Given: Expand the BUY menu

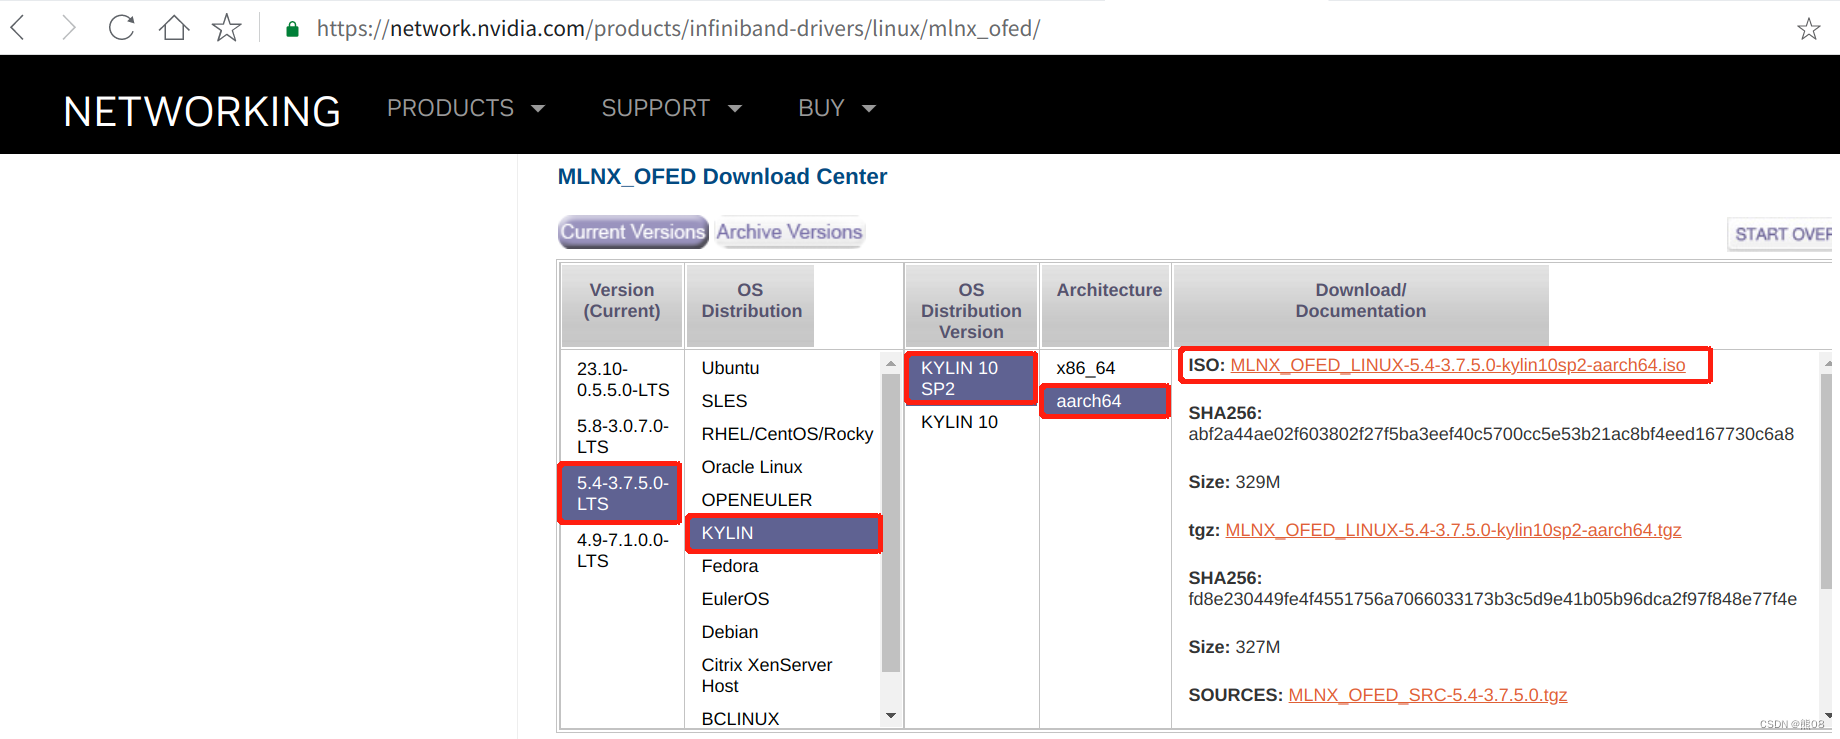Looking at the screenshot, I should tap(837, 108).
